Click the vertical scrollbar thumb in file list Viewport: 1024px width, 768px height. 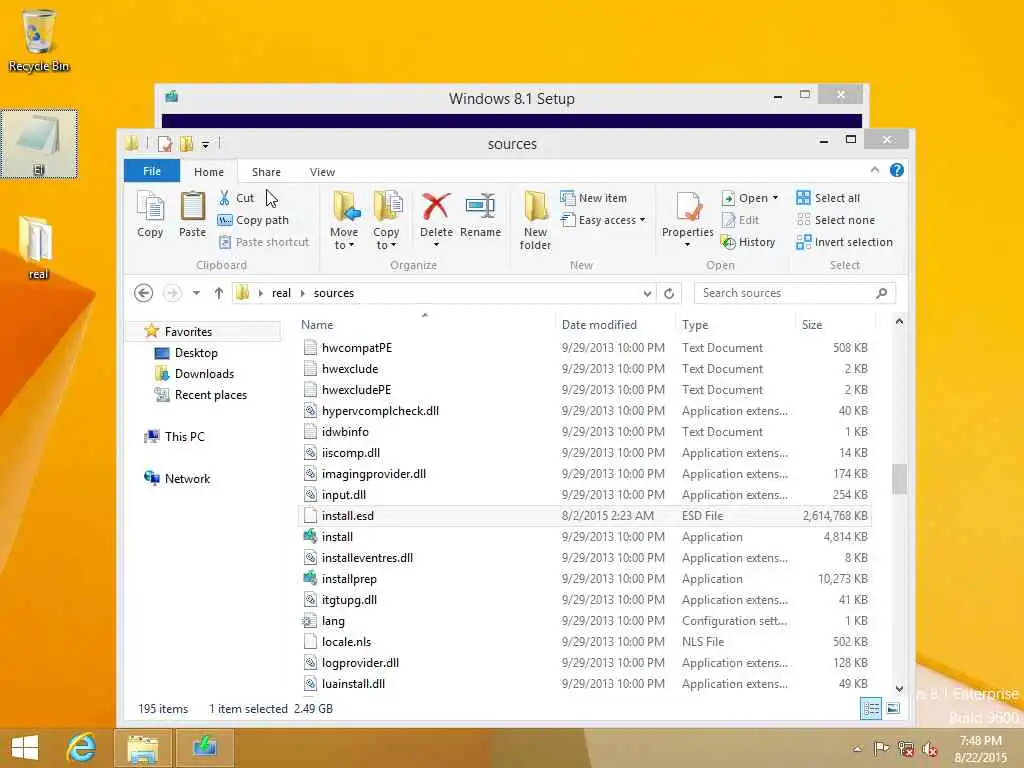tap(899, 479)
